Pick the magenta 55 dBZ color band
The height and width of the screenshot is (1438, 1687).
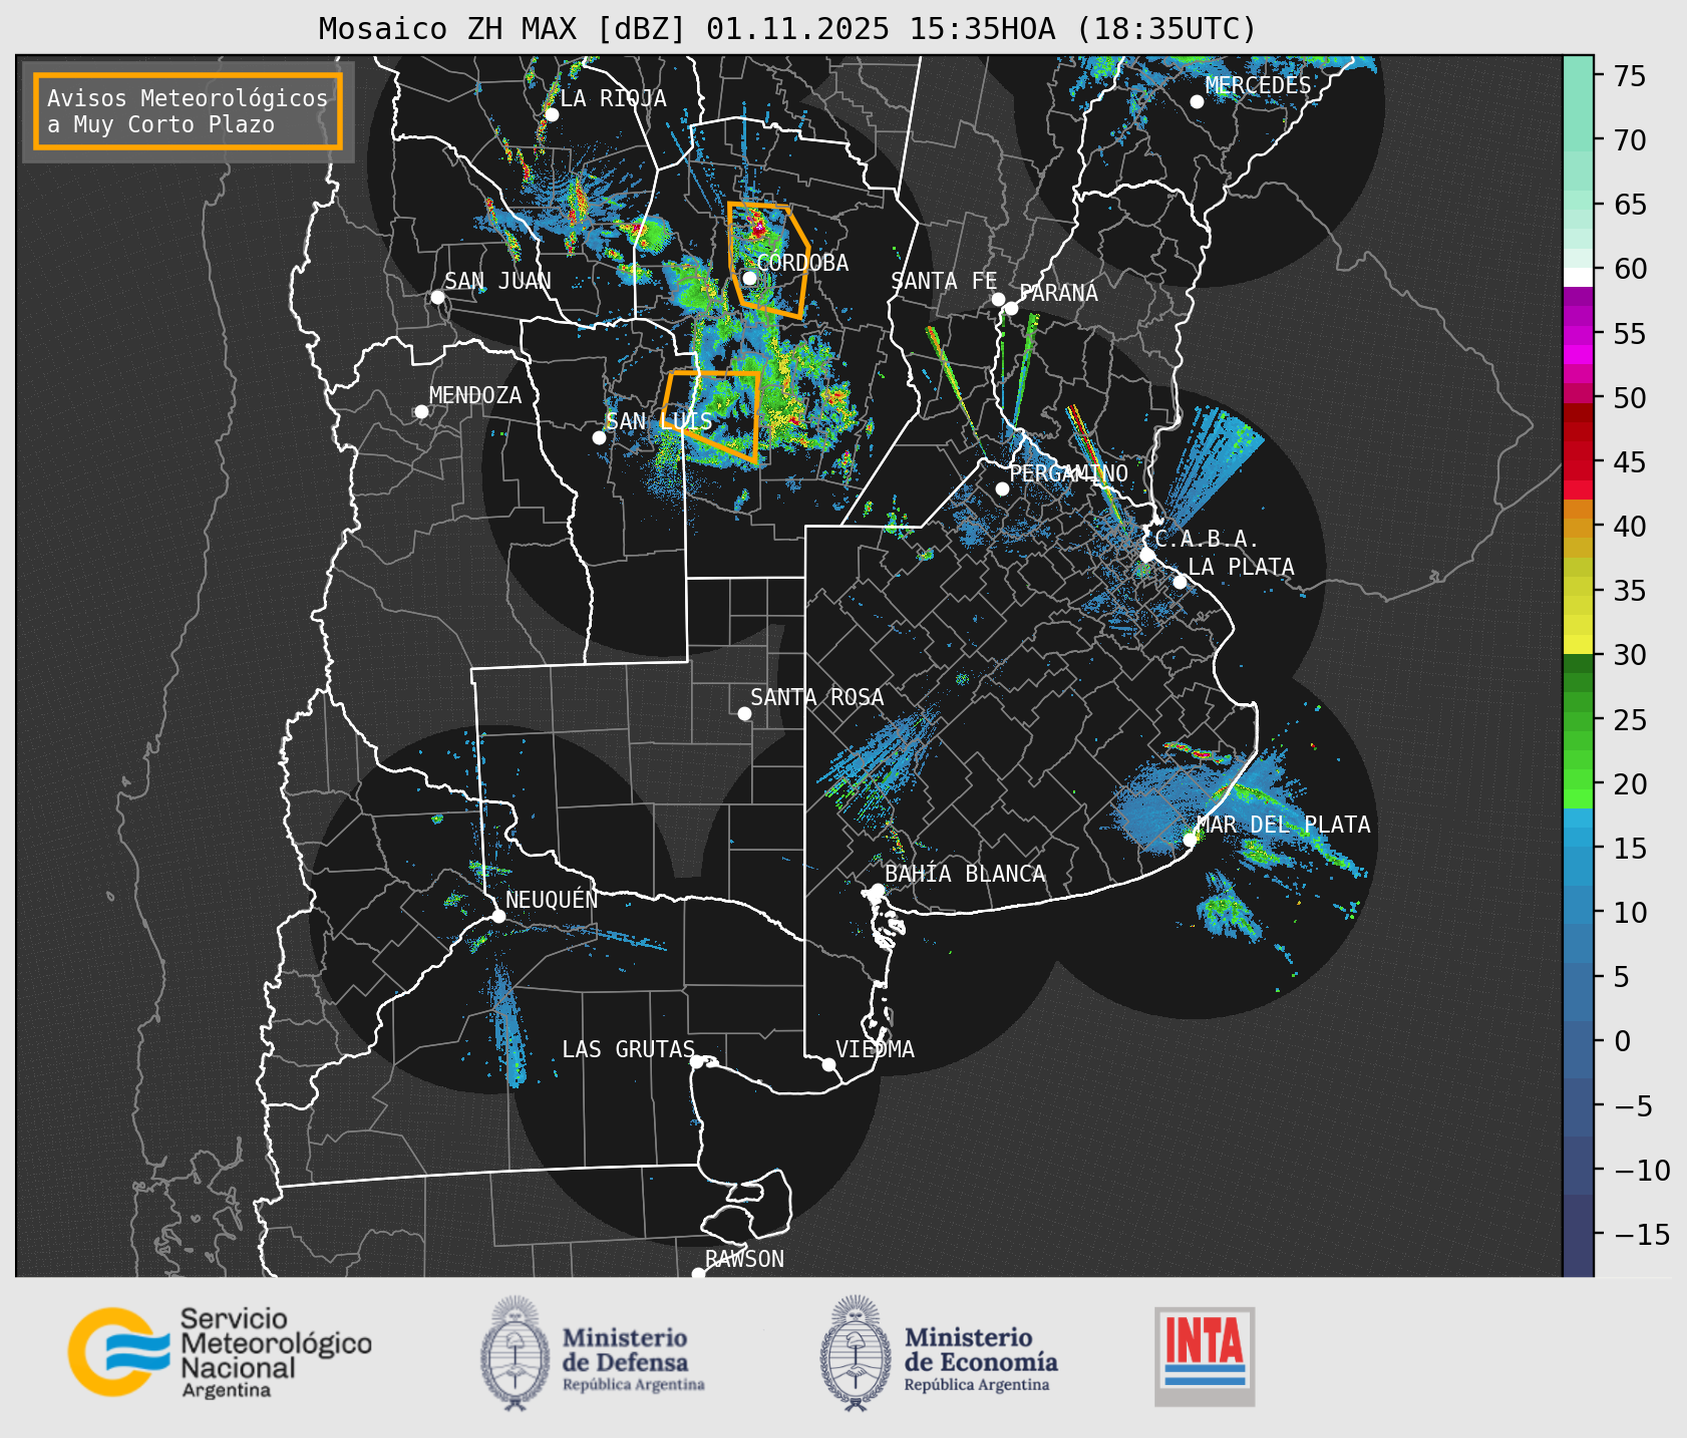click(x=1577, y=335)
